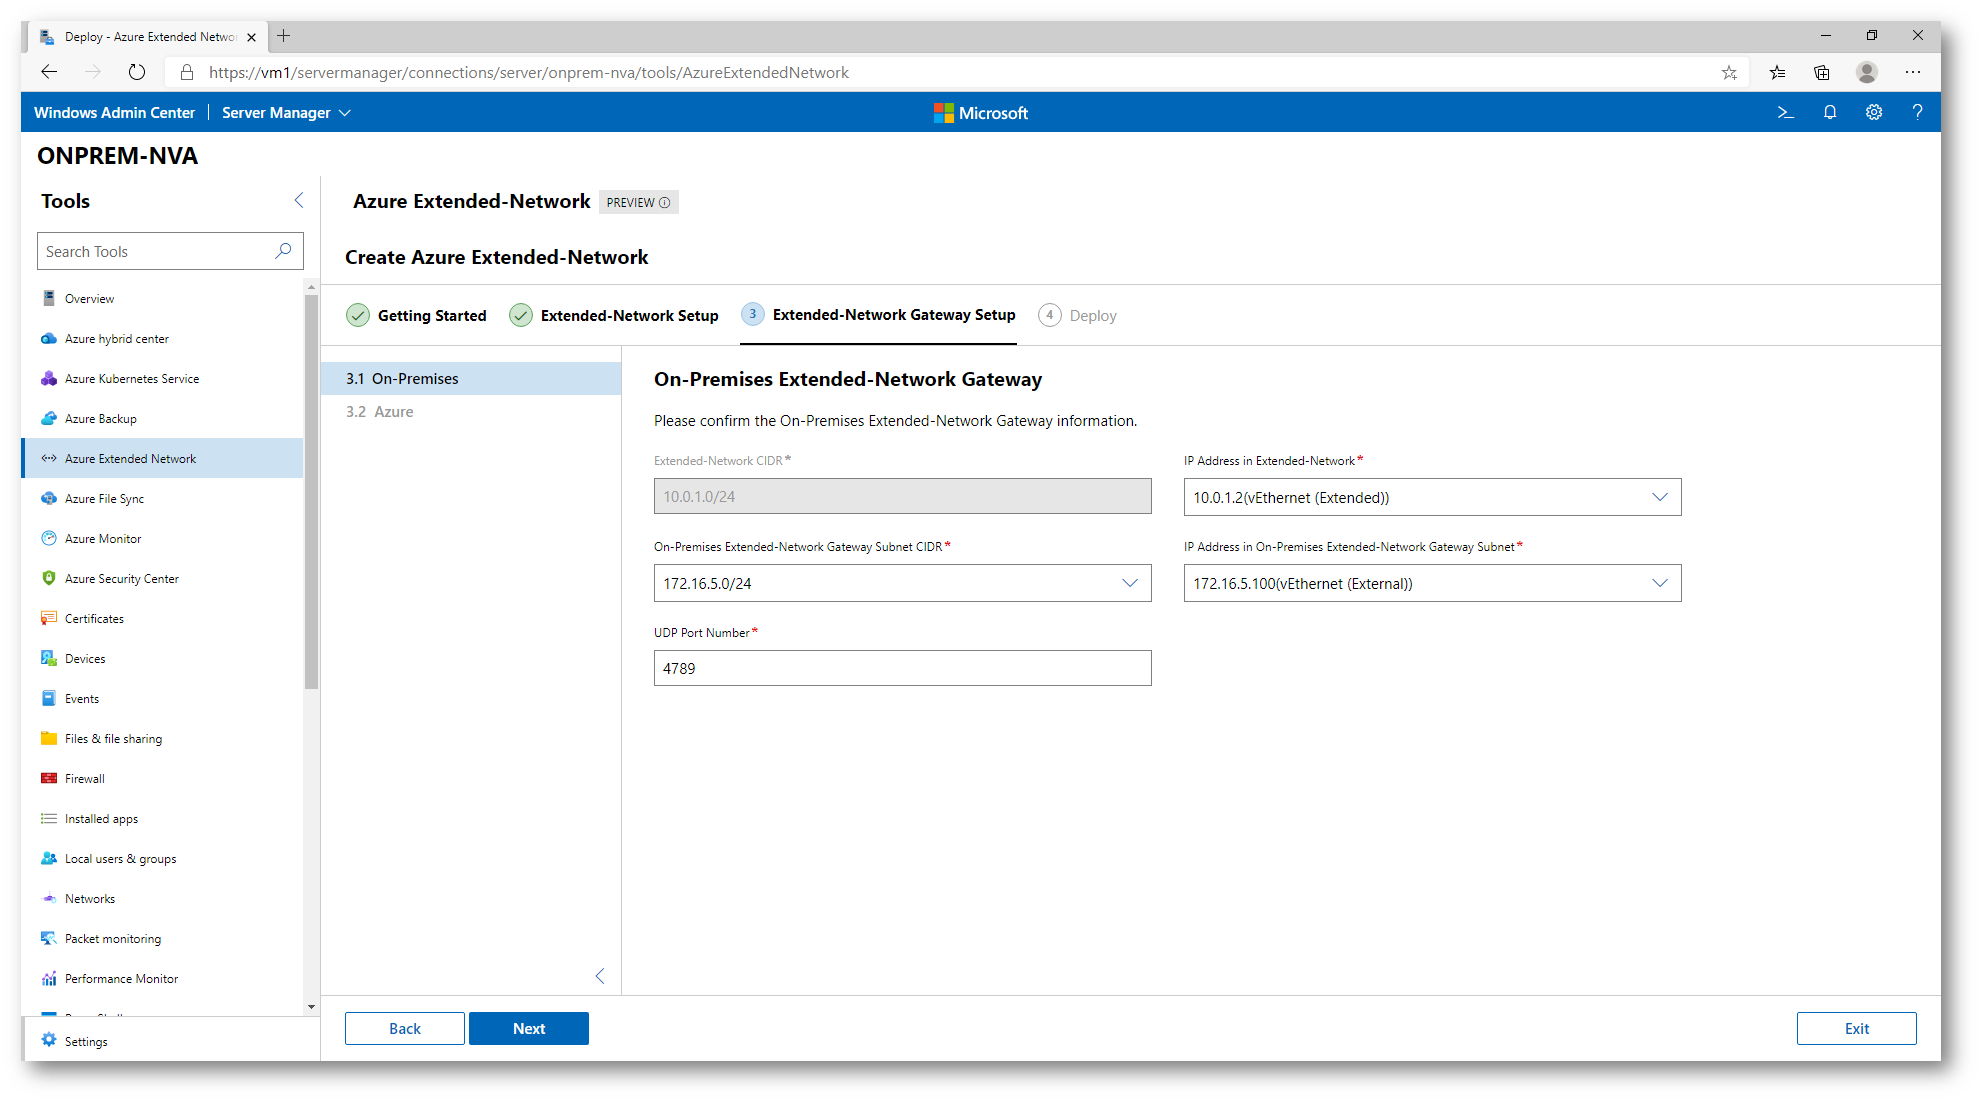Select the 3.2 Azure substep

click(x=471, y=411)
